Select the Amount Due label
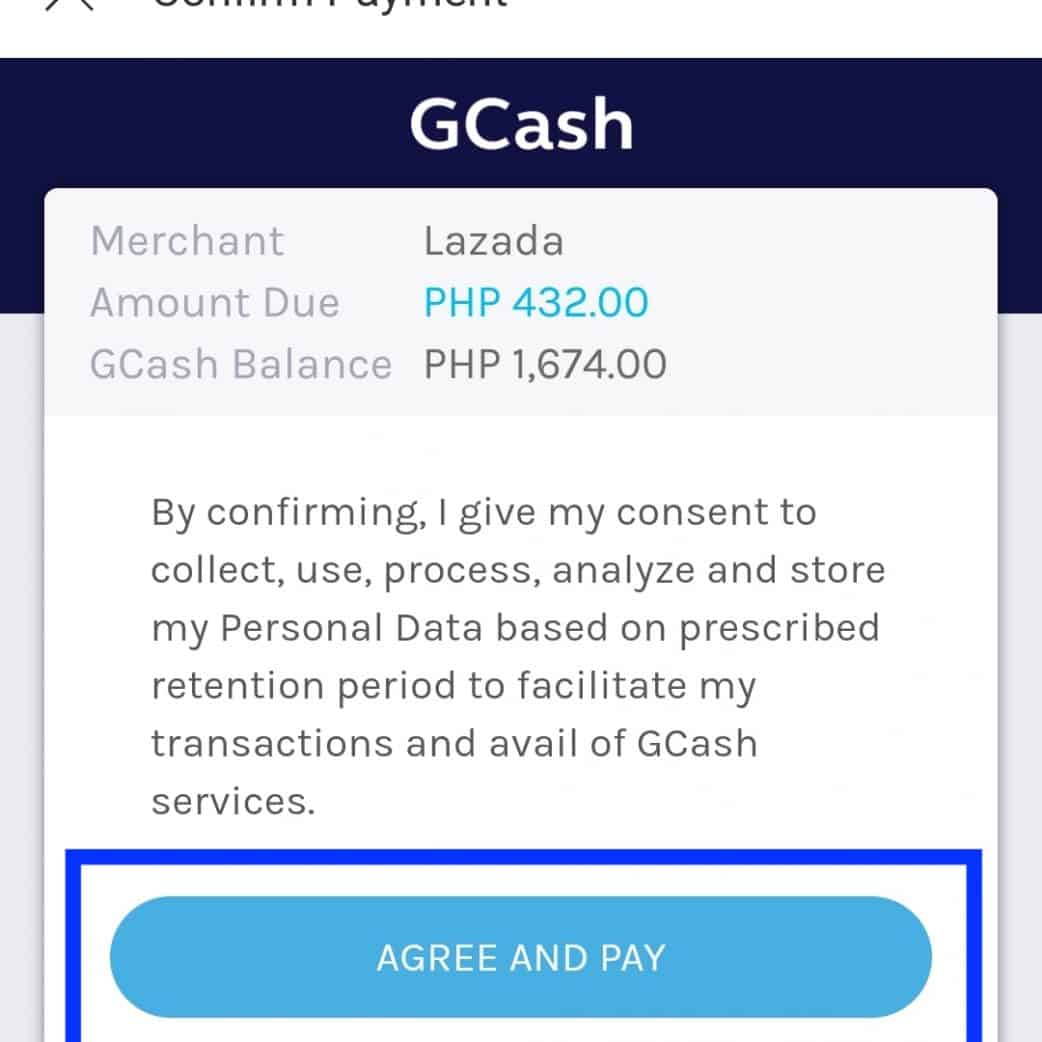The width and height of the screenshot is (1042, 1042). (214, 302)
